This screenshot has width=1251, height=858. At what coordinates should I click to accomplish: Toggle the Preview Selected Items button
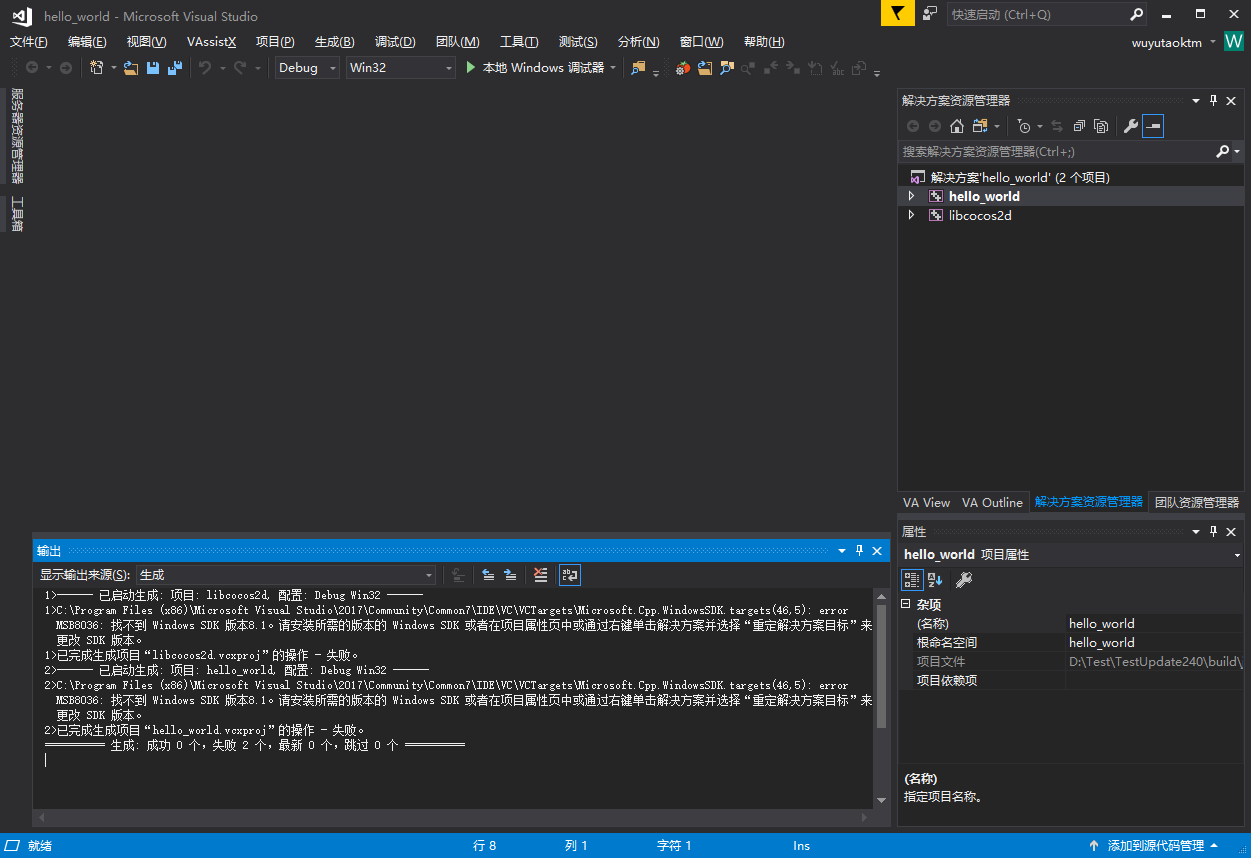click(1153, 126)
